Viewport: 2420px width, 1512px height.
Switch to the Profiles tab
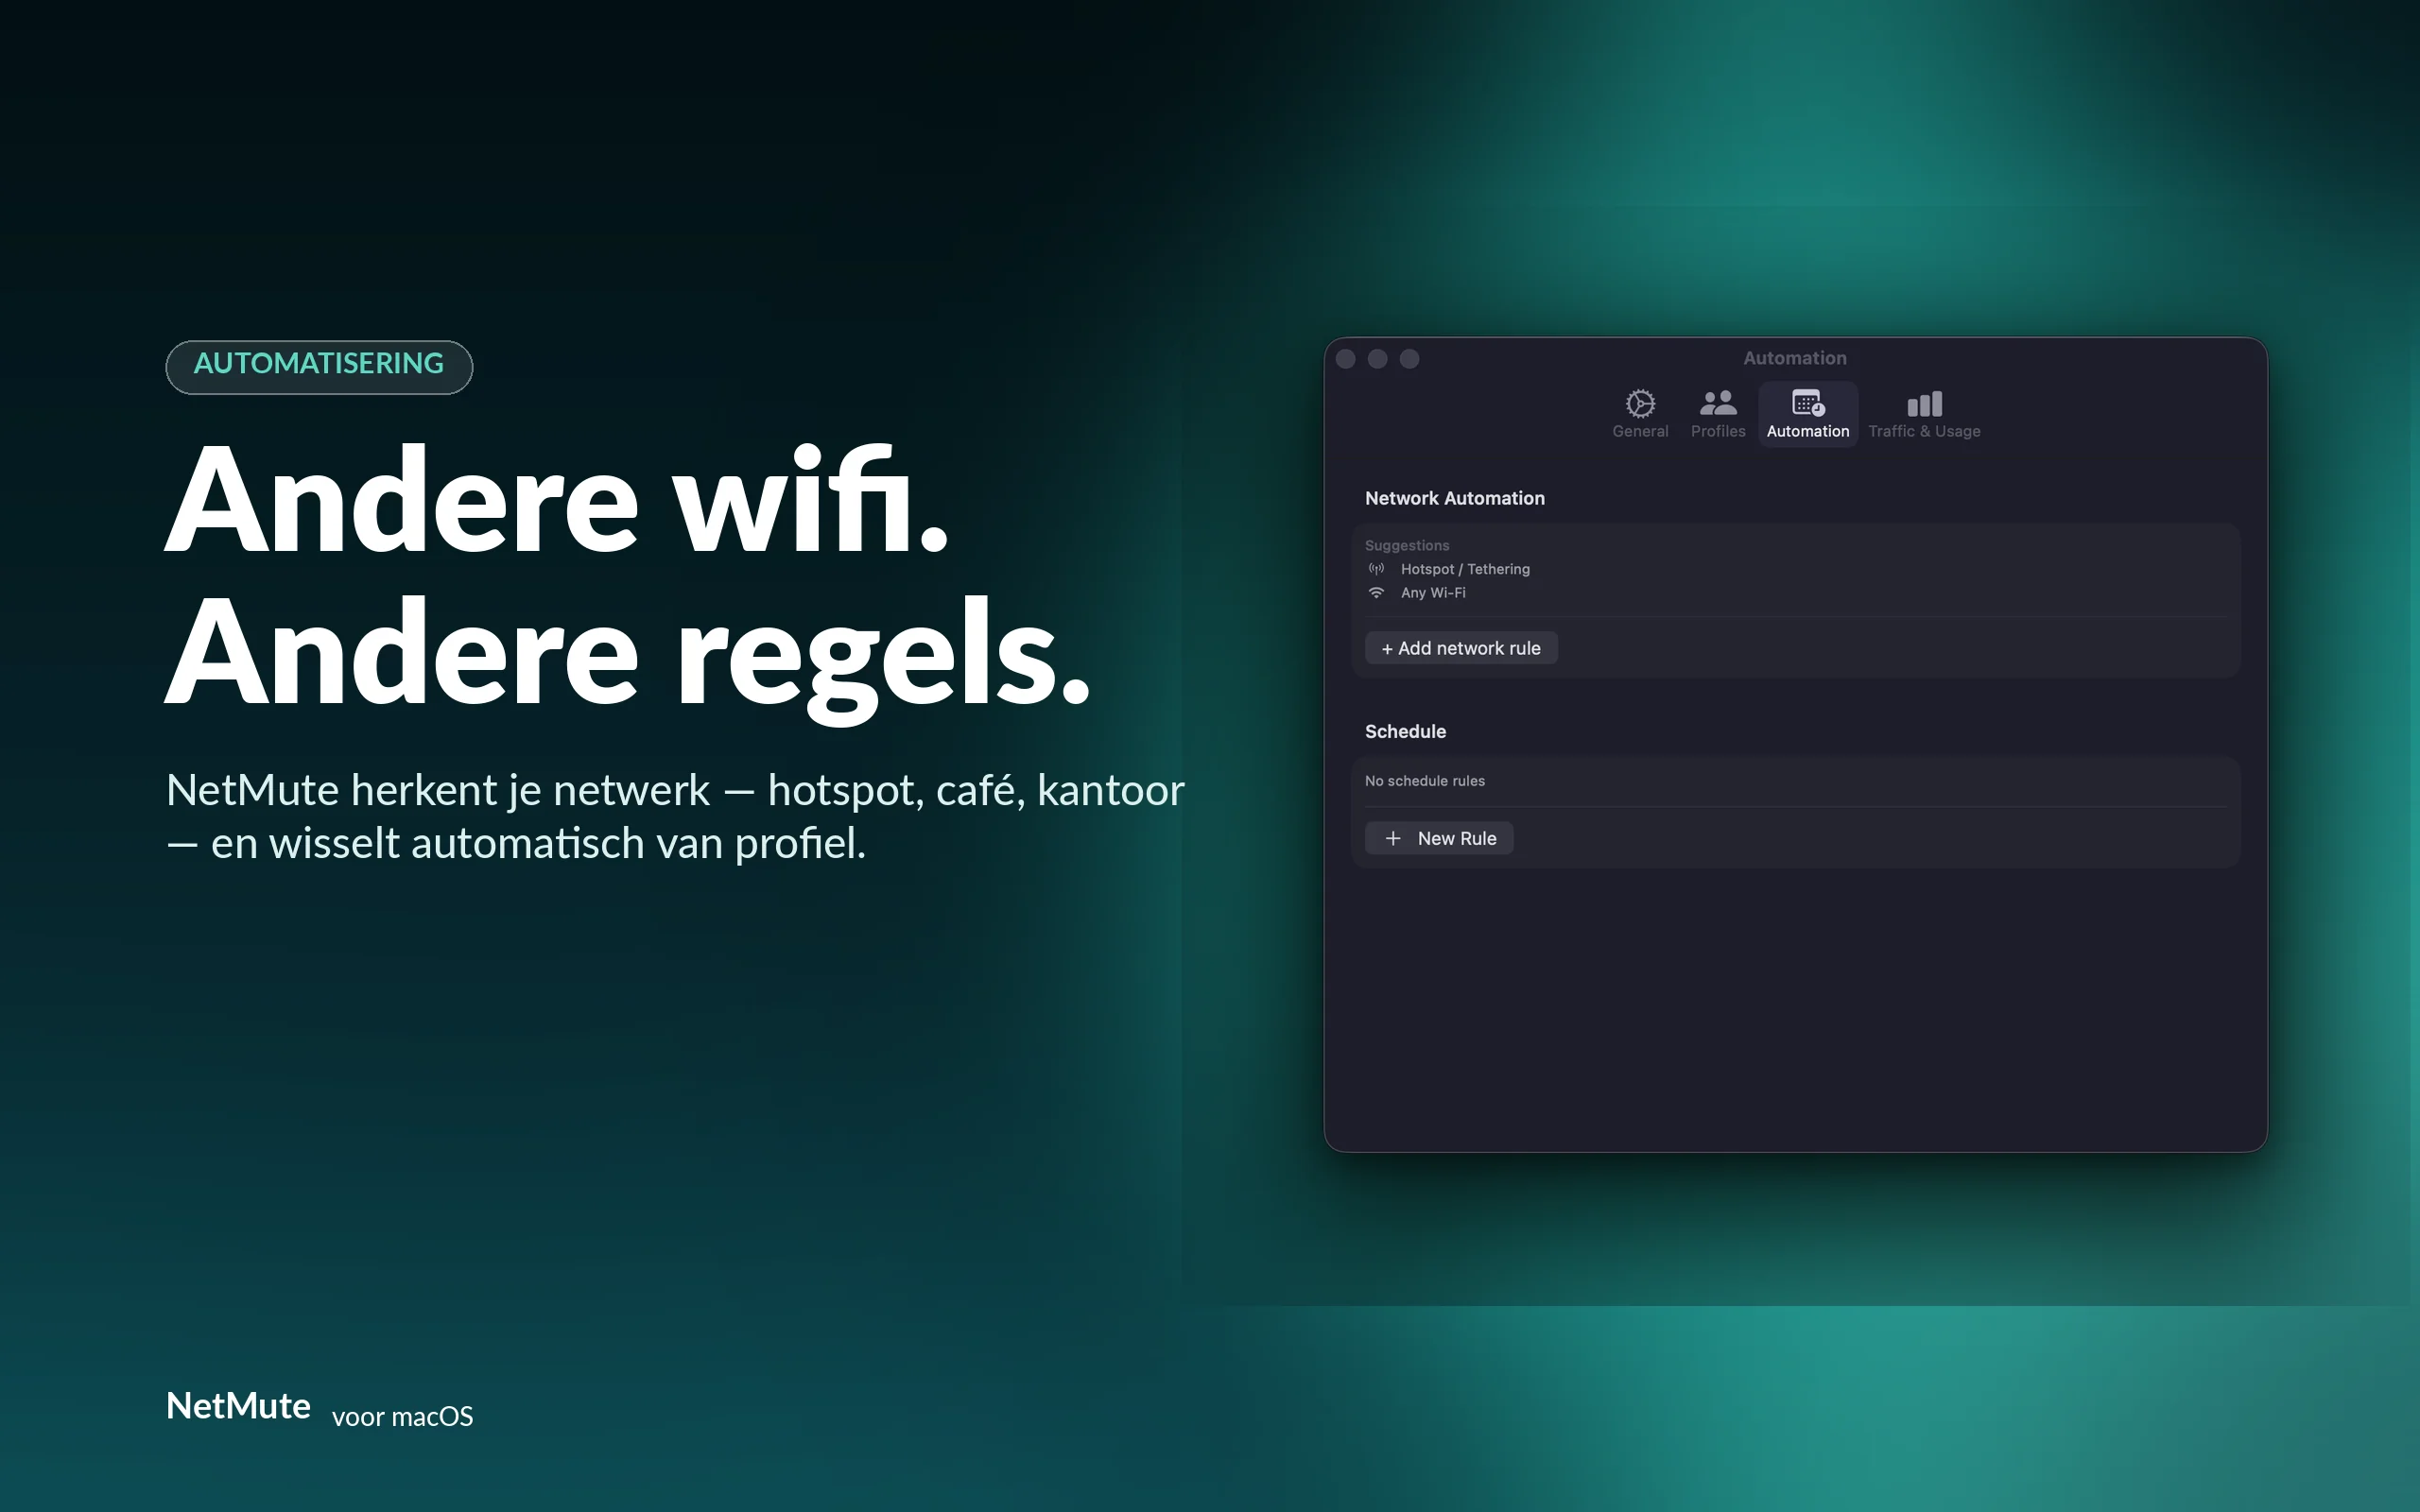pyautogui.click(x=1718, y=414)
